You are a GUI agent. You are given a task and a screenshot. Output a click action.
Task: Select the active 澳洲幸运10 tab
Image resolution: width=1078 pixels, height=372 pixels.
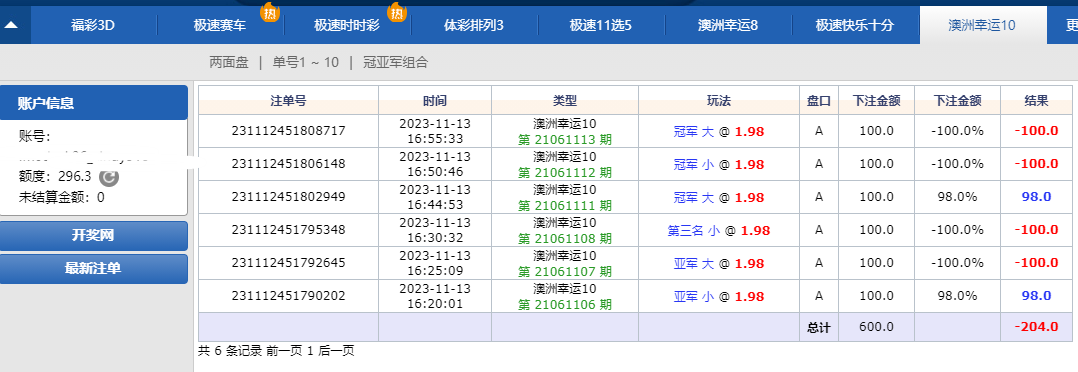tap(982, 26)
